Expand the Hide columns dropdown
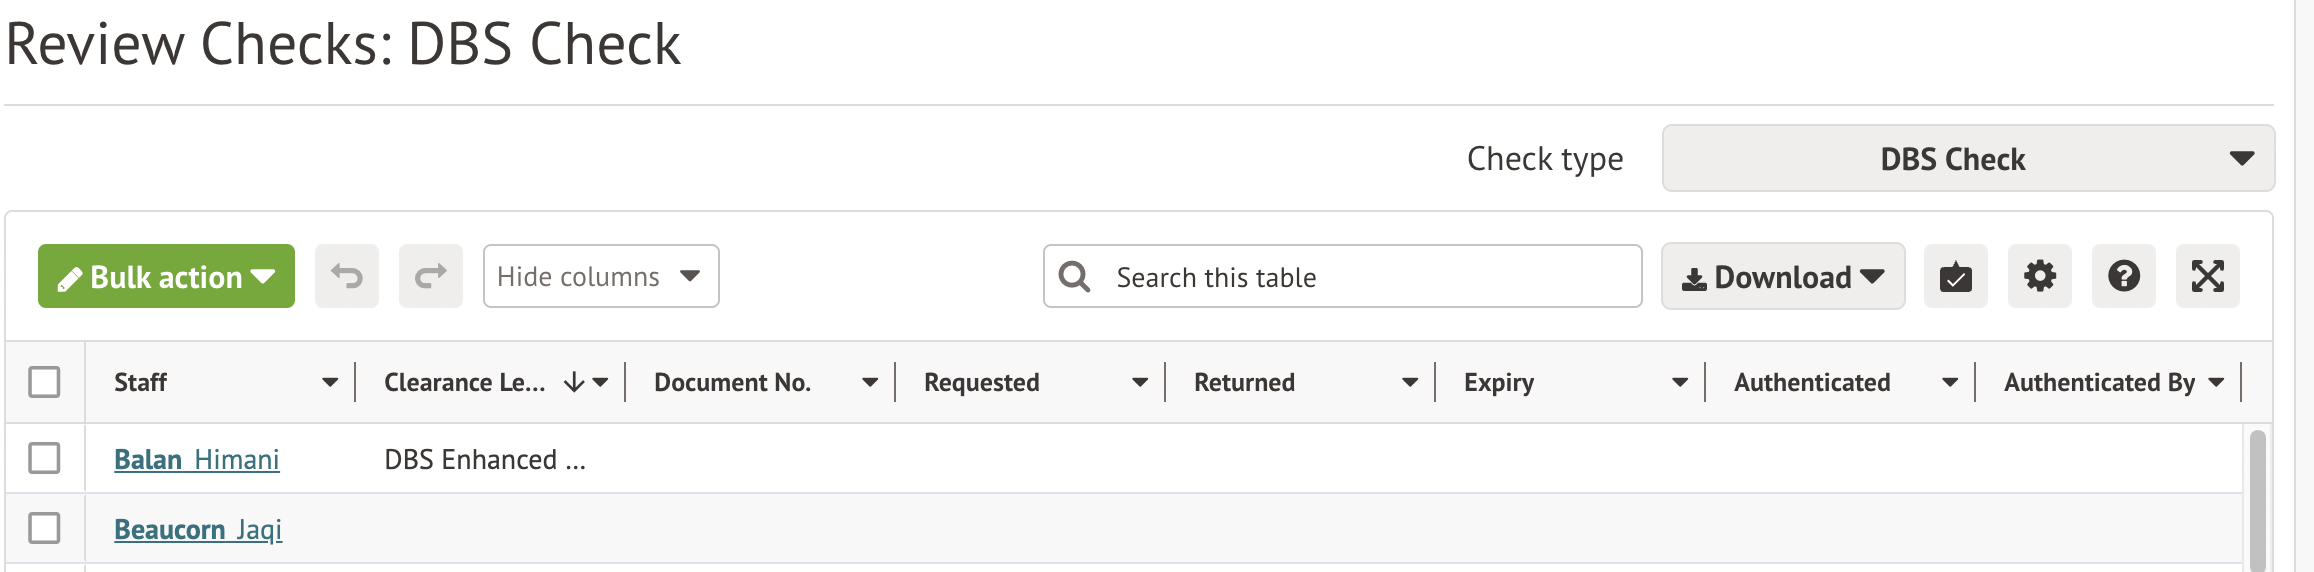Screen dimensions: 2314x572 tap(601, 276)
